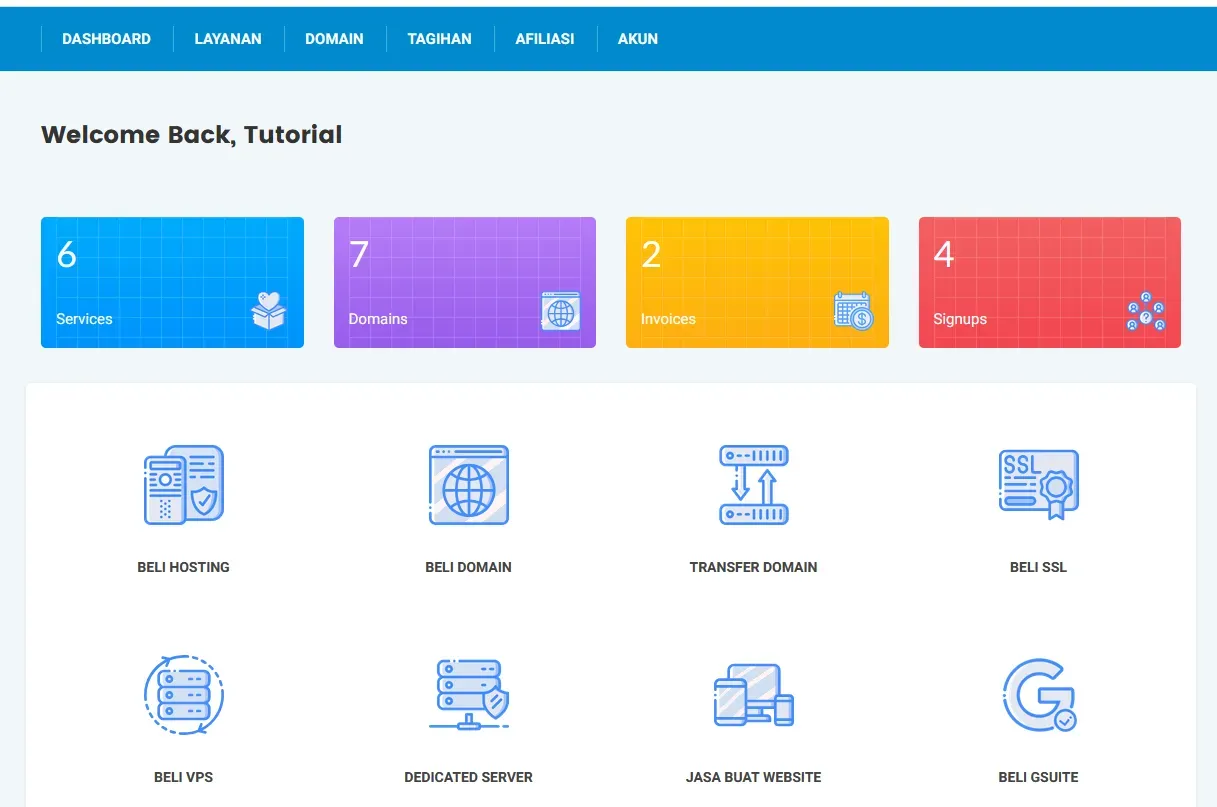Click the Beli GSuite G icon
Screen dimensions: 1217x807
(x=1039, y=695)
